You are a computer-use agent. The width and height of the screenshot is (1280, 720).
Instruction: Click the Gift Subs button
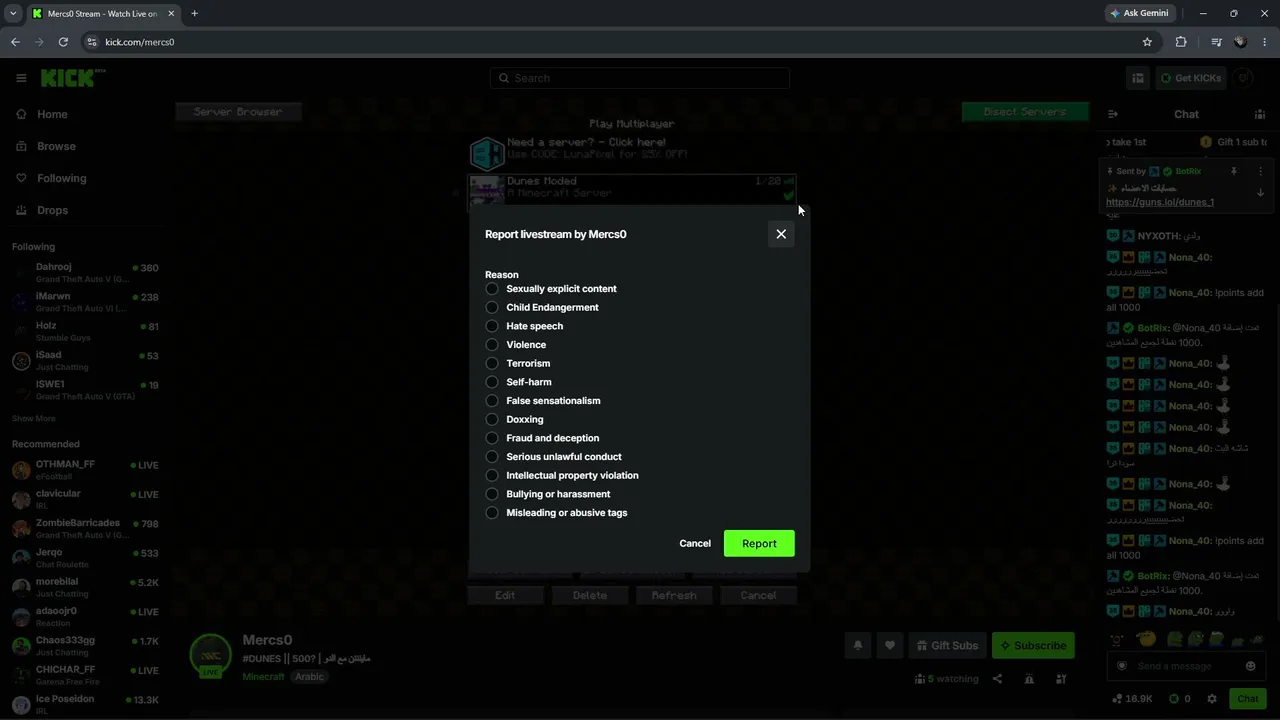[x=947, y=646]
